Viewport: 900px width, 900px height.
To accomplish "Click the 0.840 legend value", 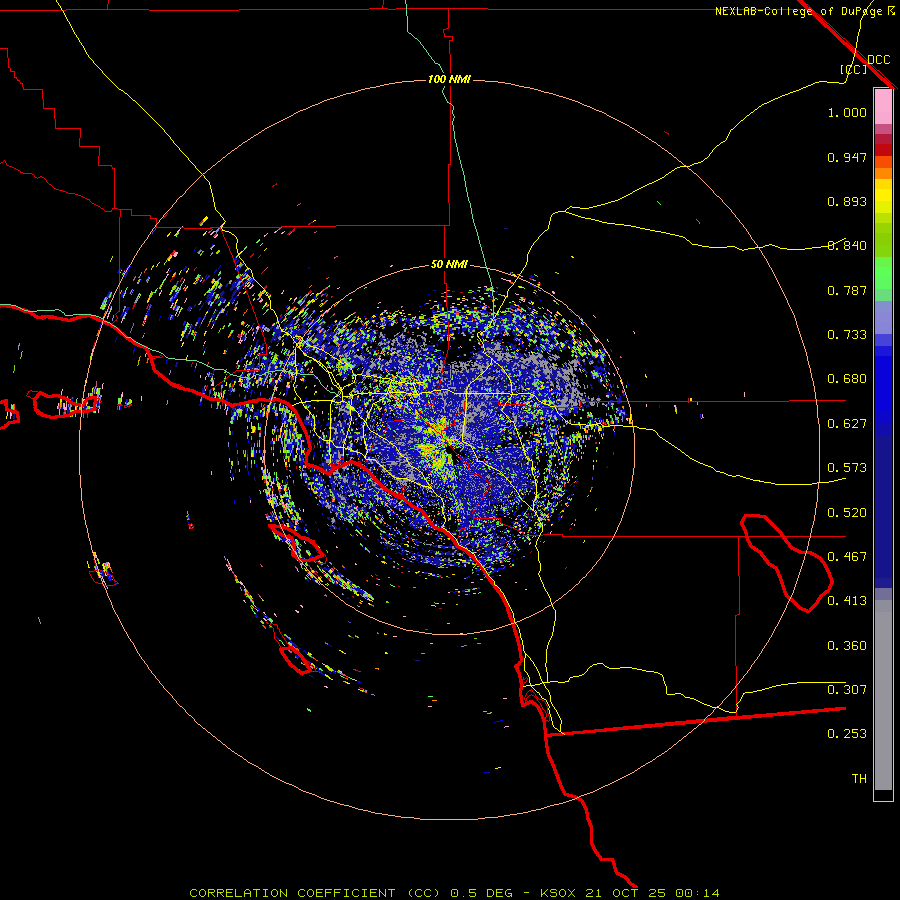I will pos(847,246).
